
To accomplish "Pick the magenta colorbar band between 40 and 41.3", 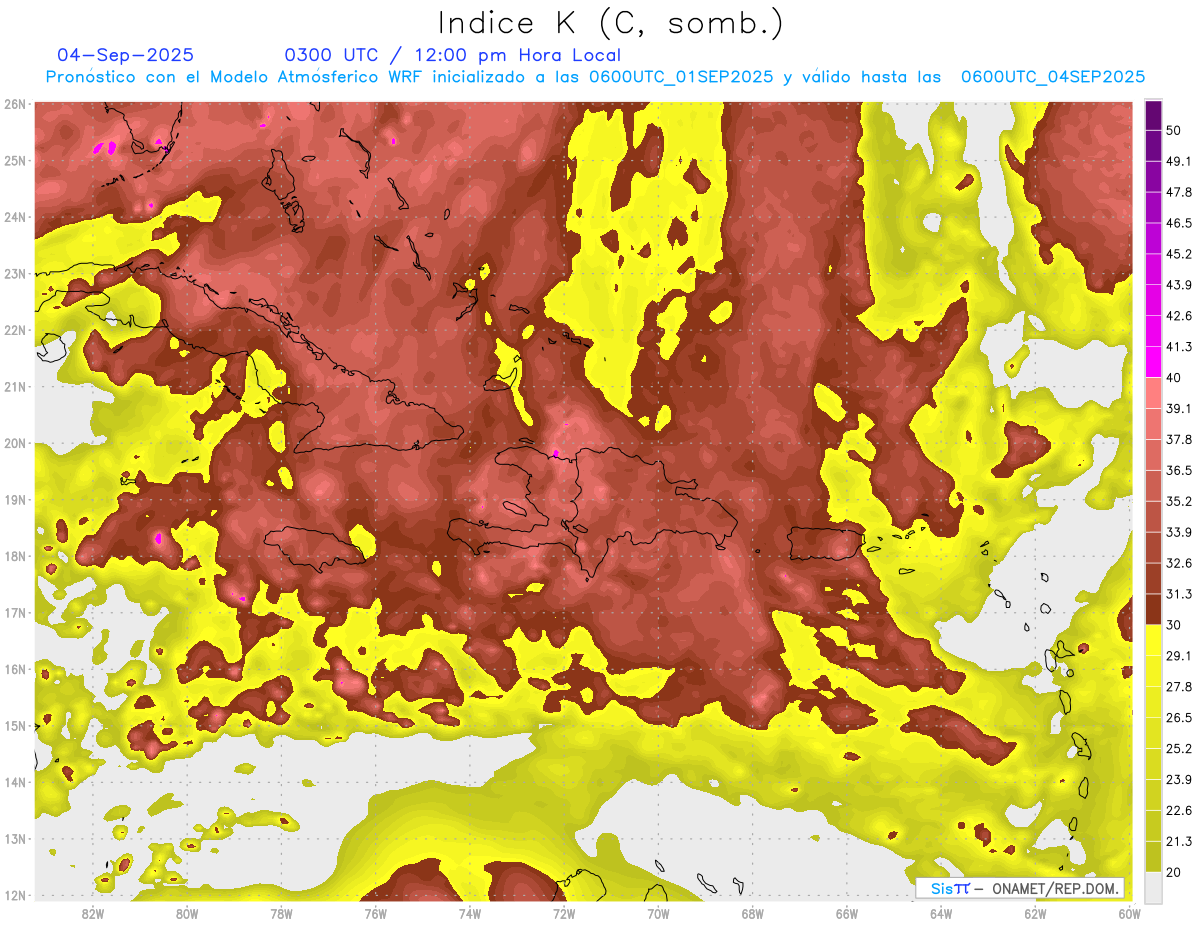I will pos(1153,362).
